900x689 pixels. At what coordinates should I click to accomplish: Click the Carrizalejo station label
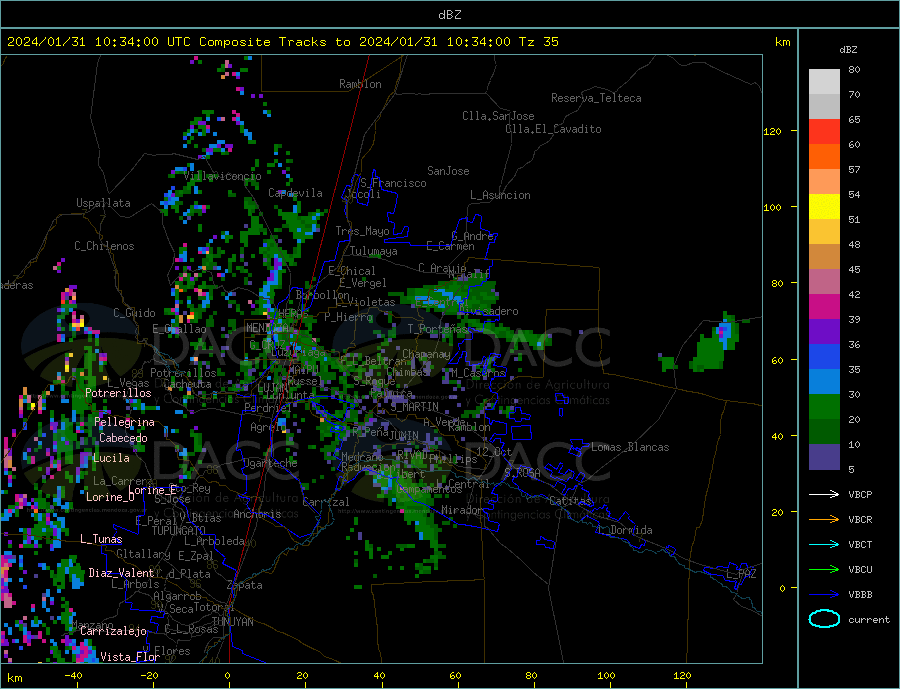[x=113, y=632]
